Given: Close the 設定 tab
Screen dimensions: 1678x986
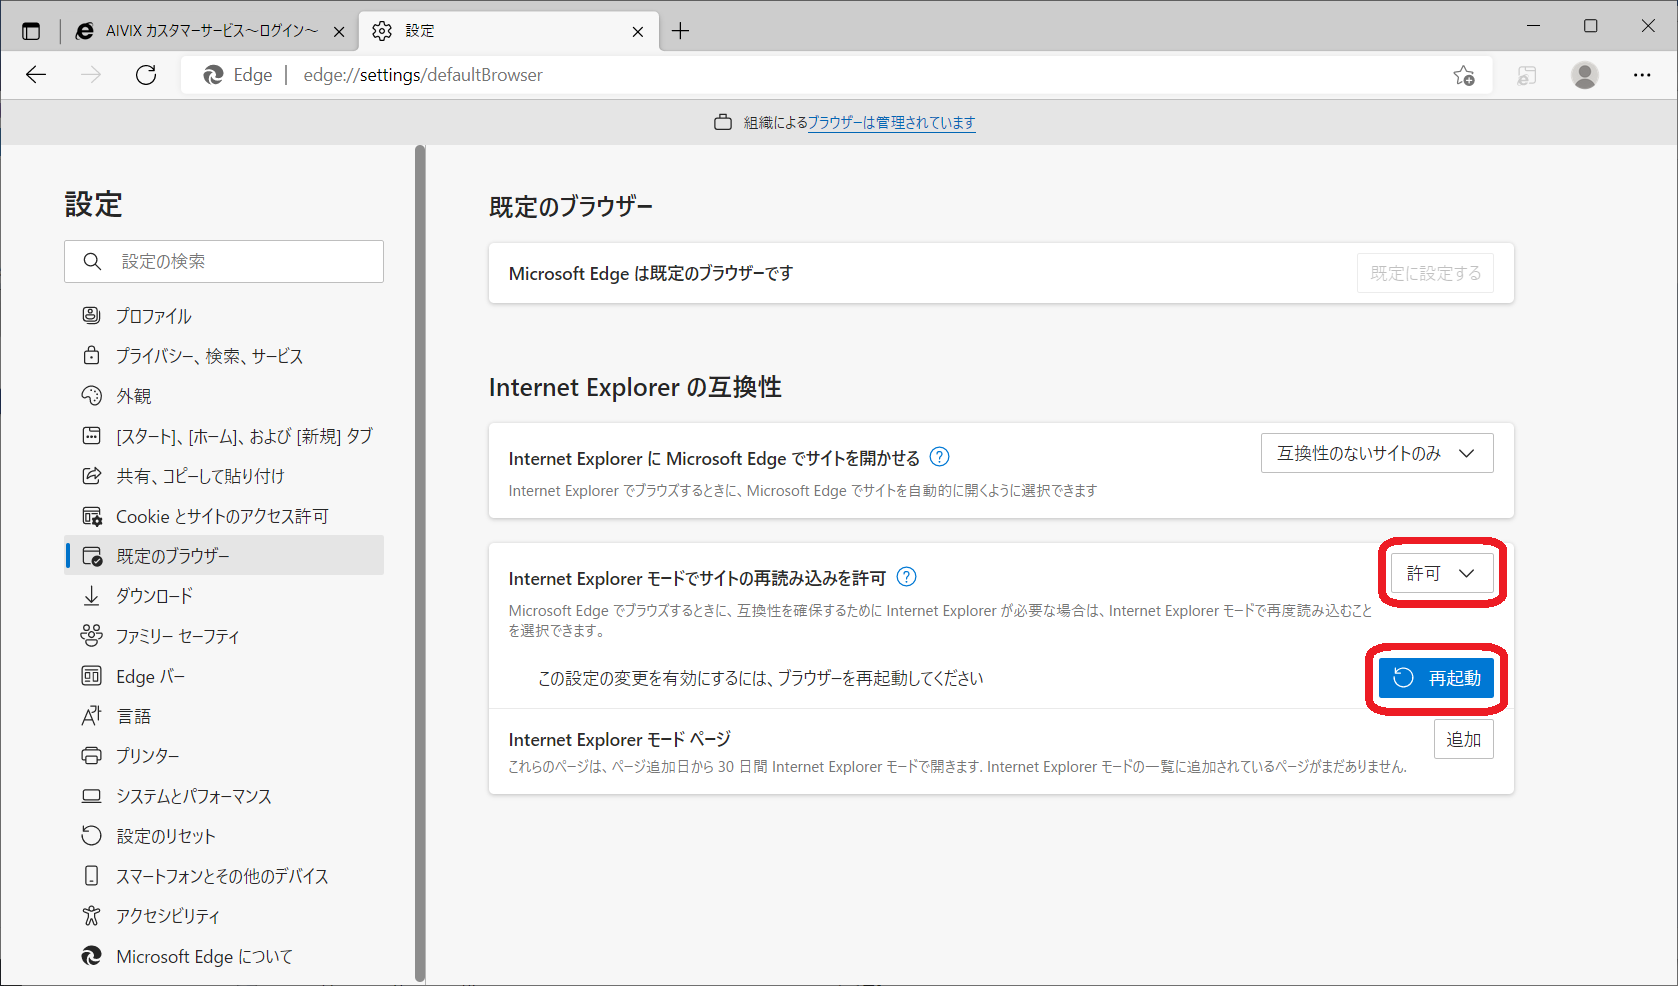Looking at the screenshot, I should tap(638, 32).
